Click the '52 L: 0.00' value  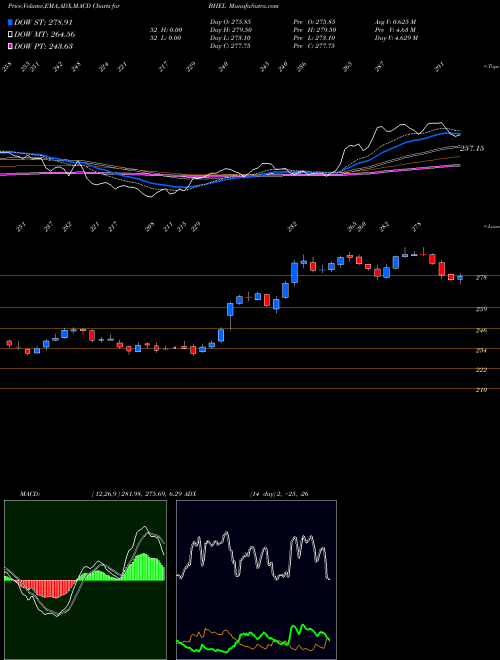click(x=166, y=38)
